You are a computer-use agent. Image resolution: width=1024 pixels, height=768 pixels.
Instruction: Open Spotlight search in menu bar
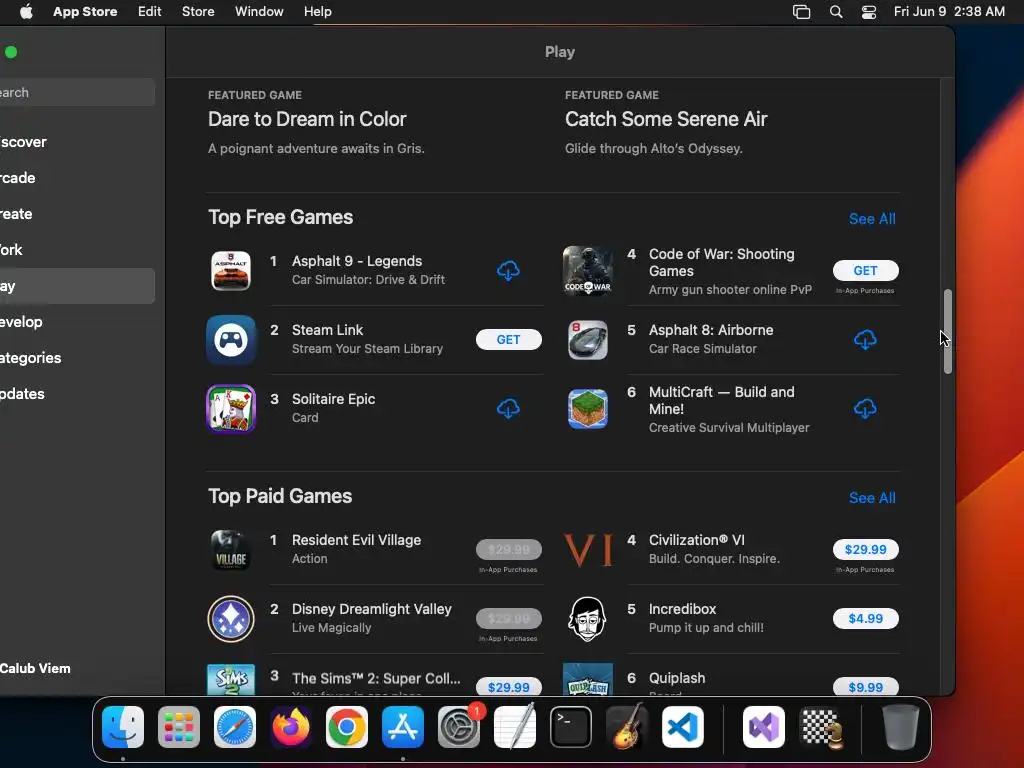(836, 12)
